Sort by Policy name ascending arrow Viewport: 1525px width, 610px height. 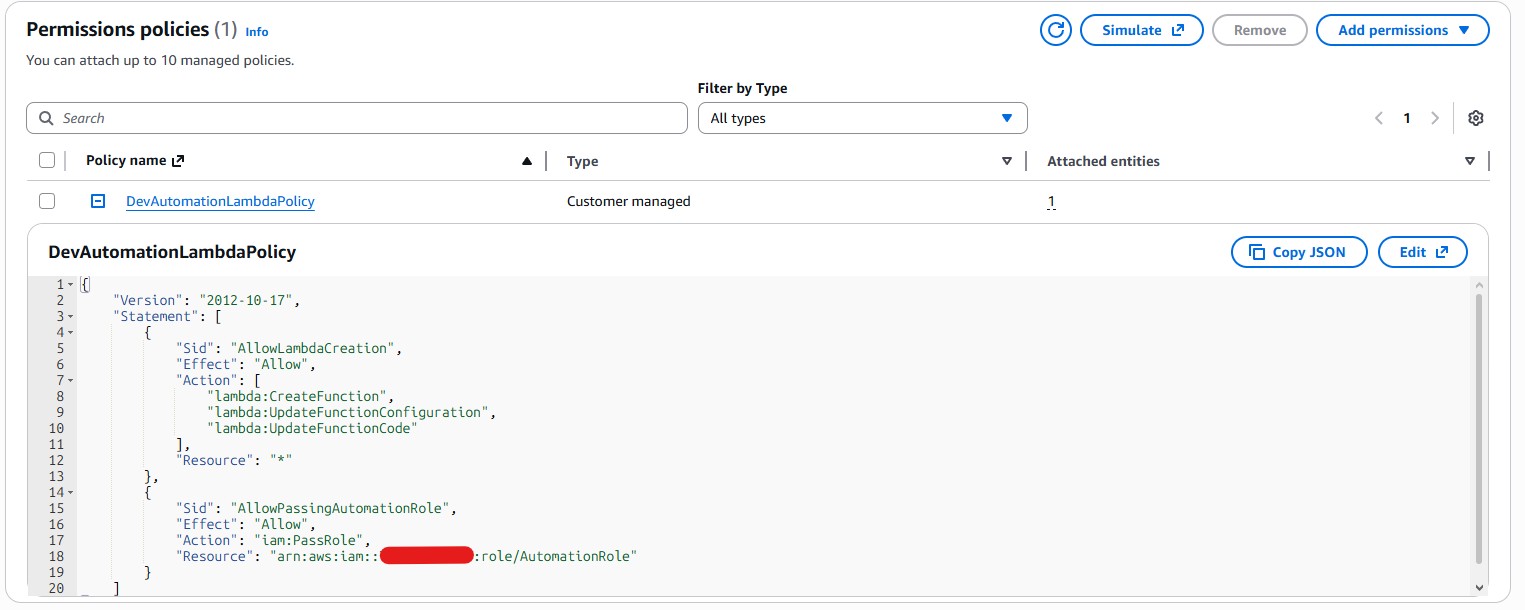pos(527,161)
